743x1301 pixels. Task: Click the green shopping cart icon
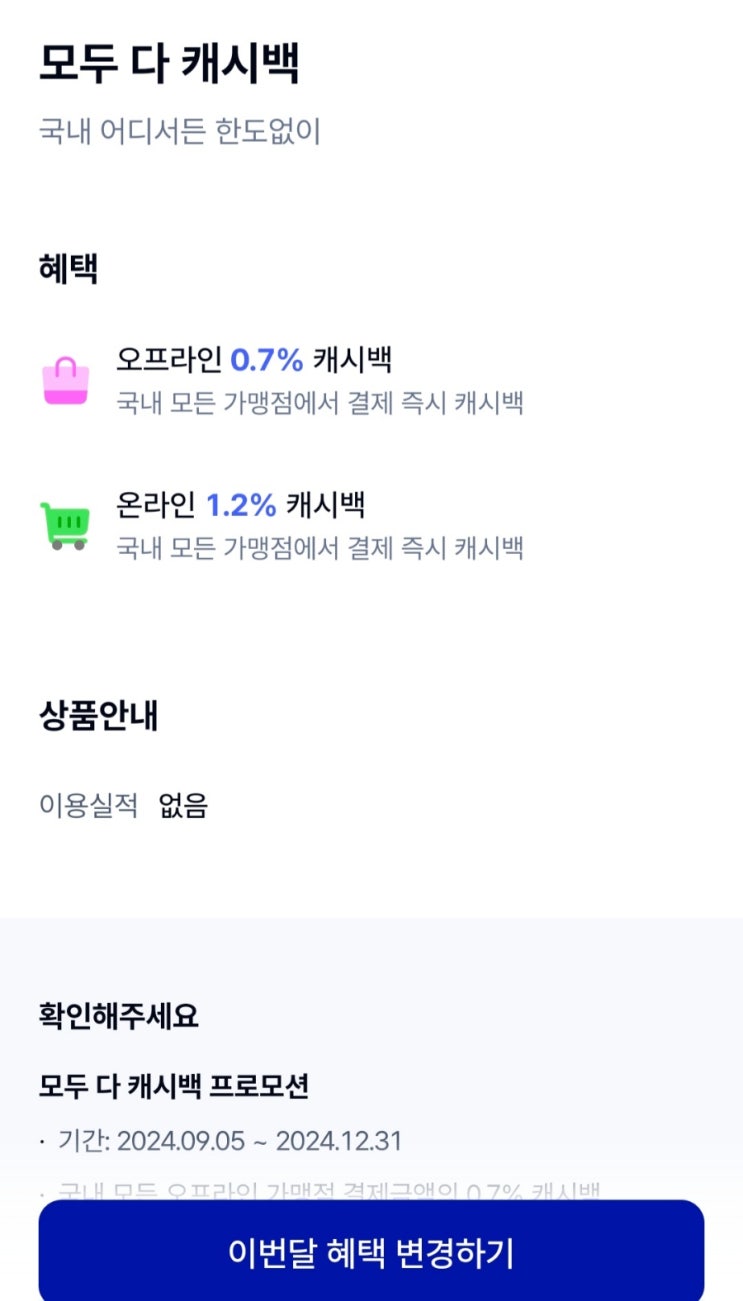point(66,525)
